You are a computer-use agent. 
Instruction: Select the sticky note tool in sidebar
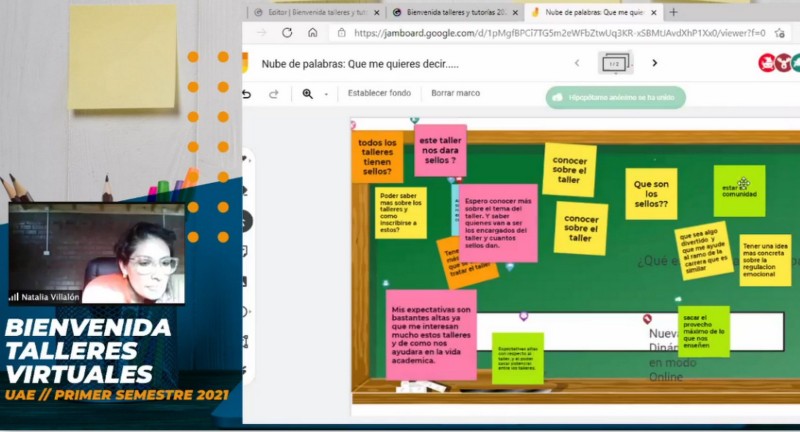click(x=247, y=252)
